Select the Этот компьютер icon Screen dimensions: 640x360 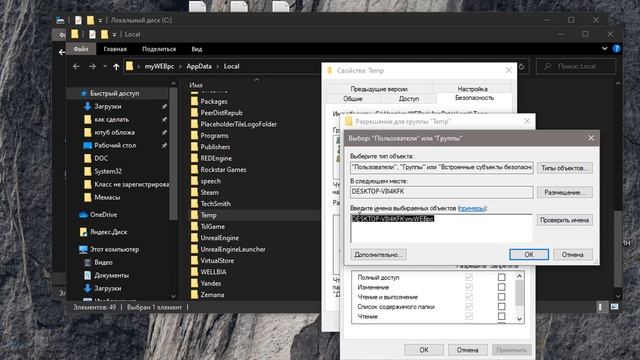coord(83,249)
